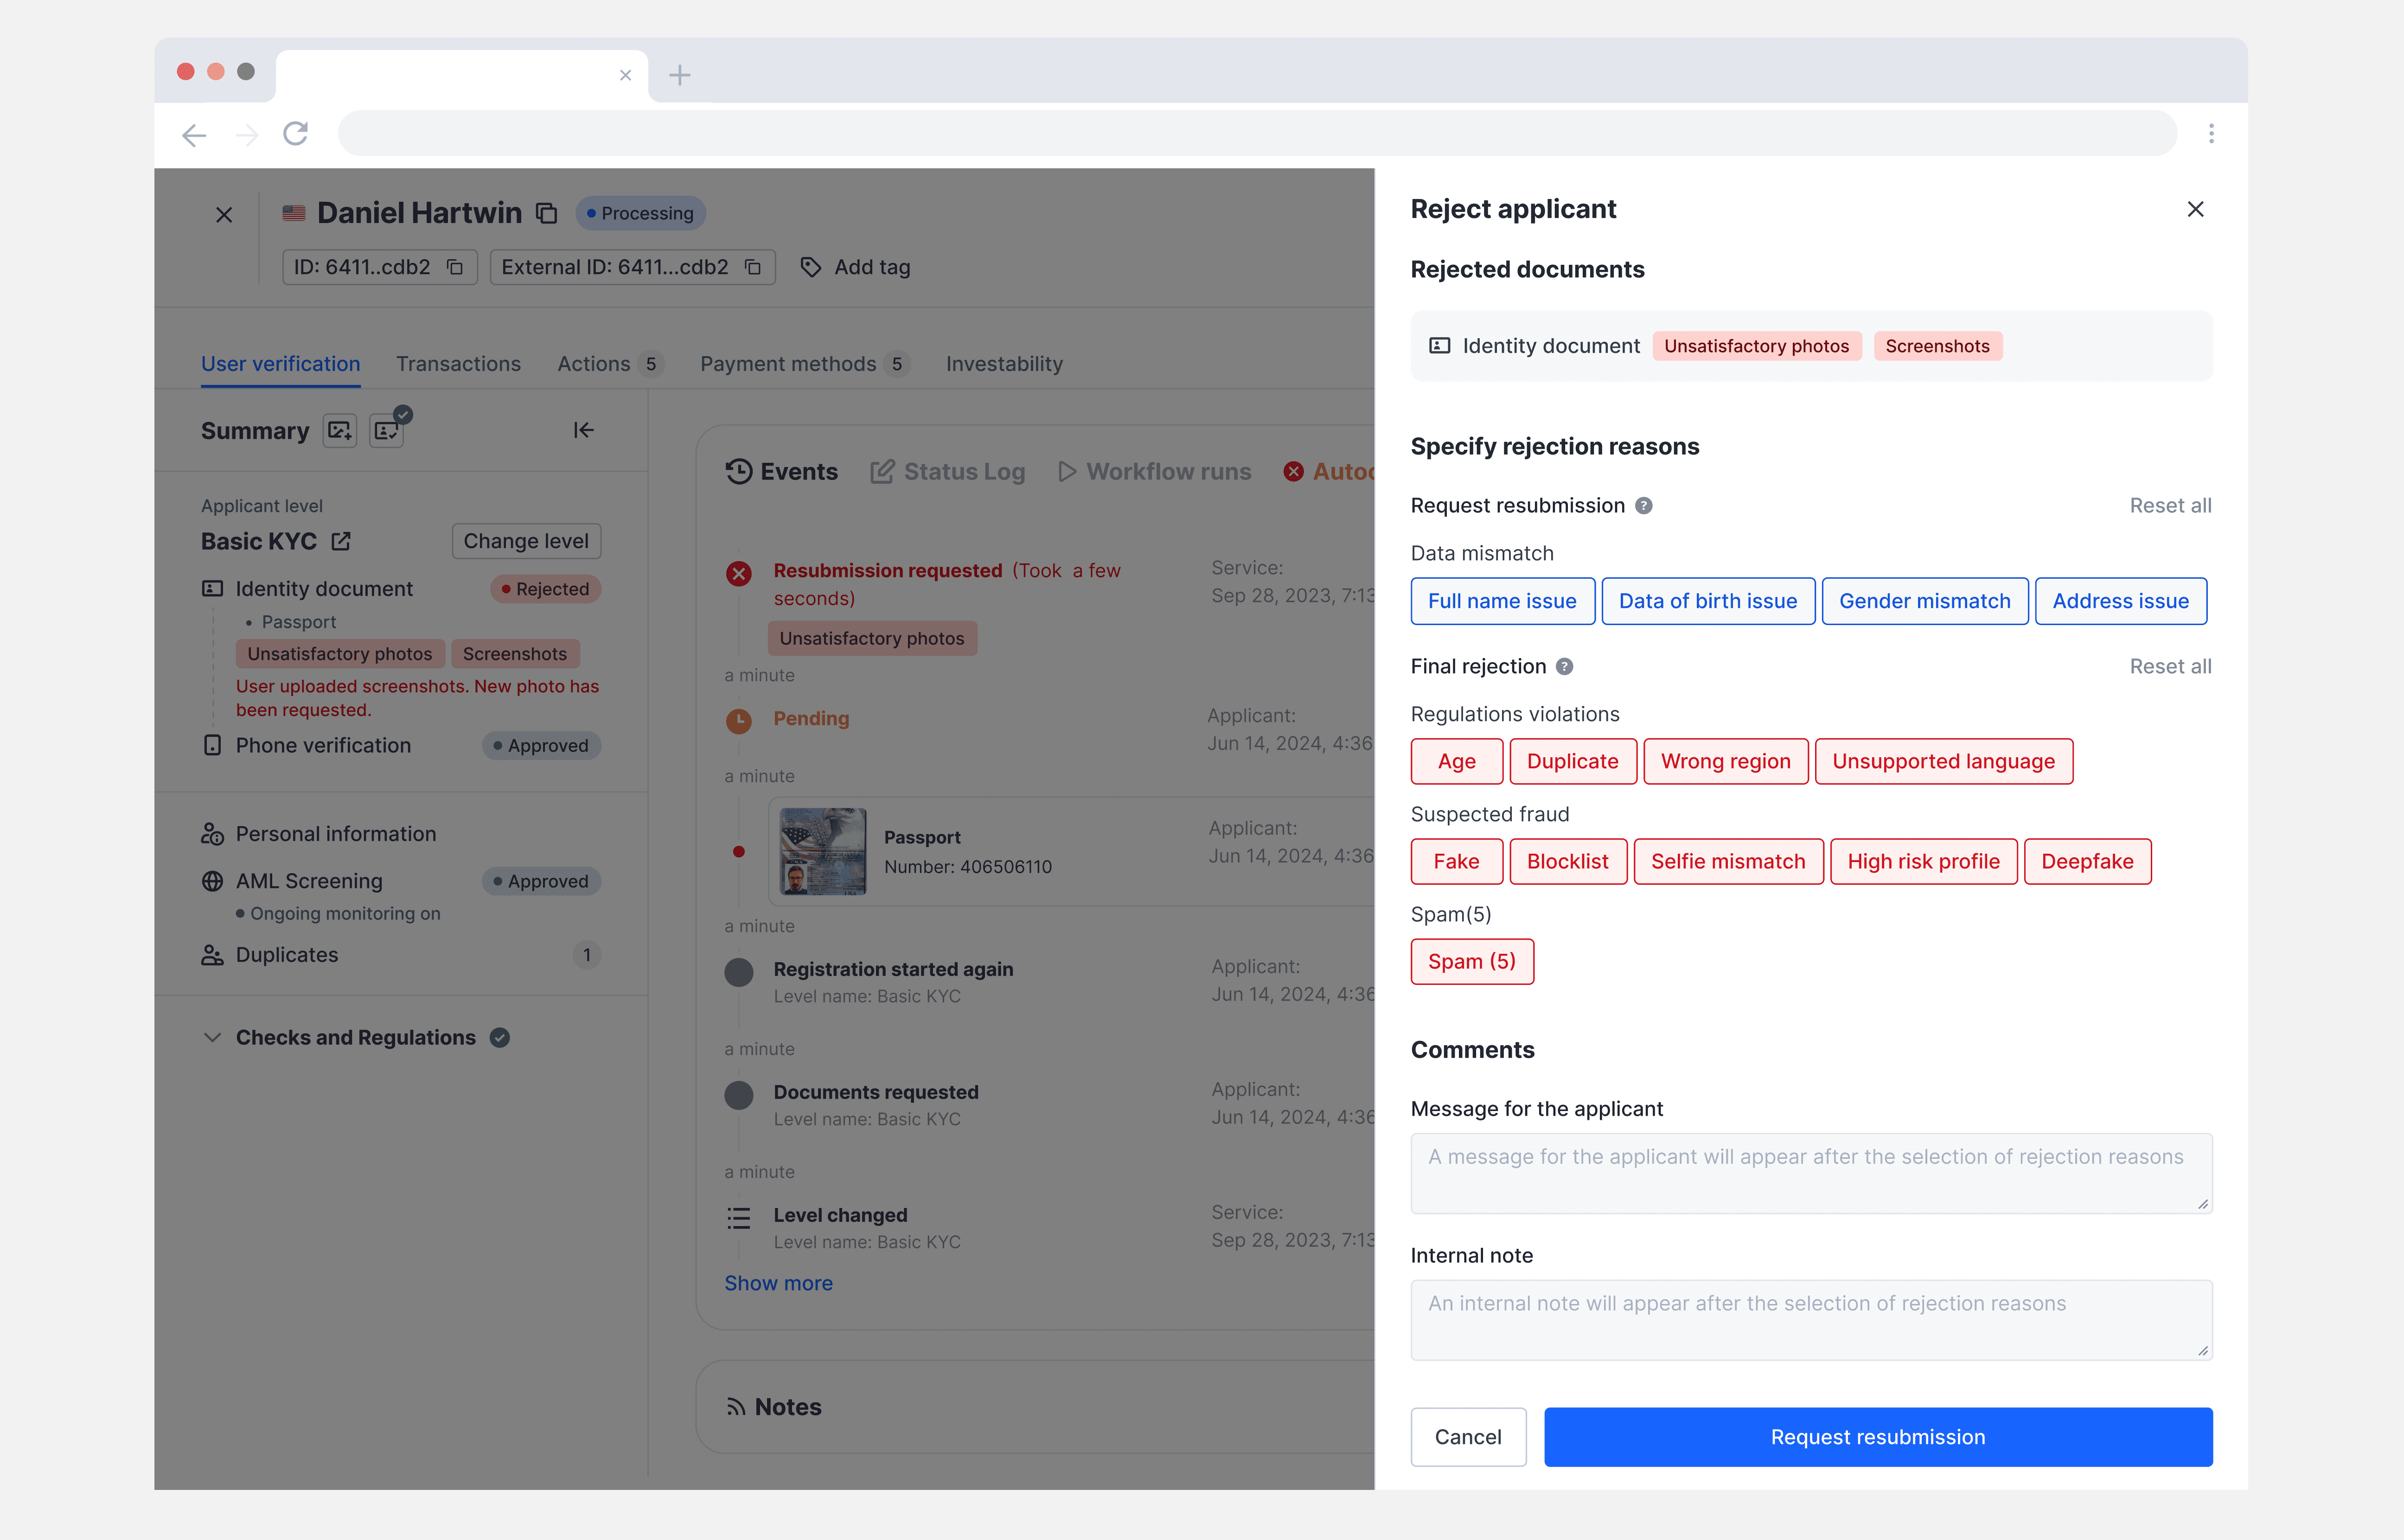Click the Notes feed icon
Image resolution: width=2404 pixels, height=1540 pixels.
coord(736,1407)
